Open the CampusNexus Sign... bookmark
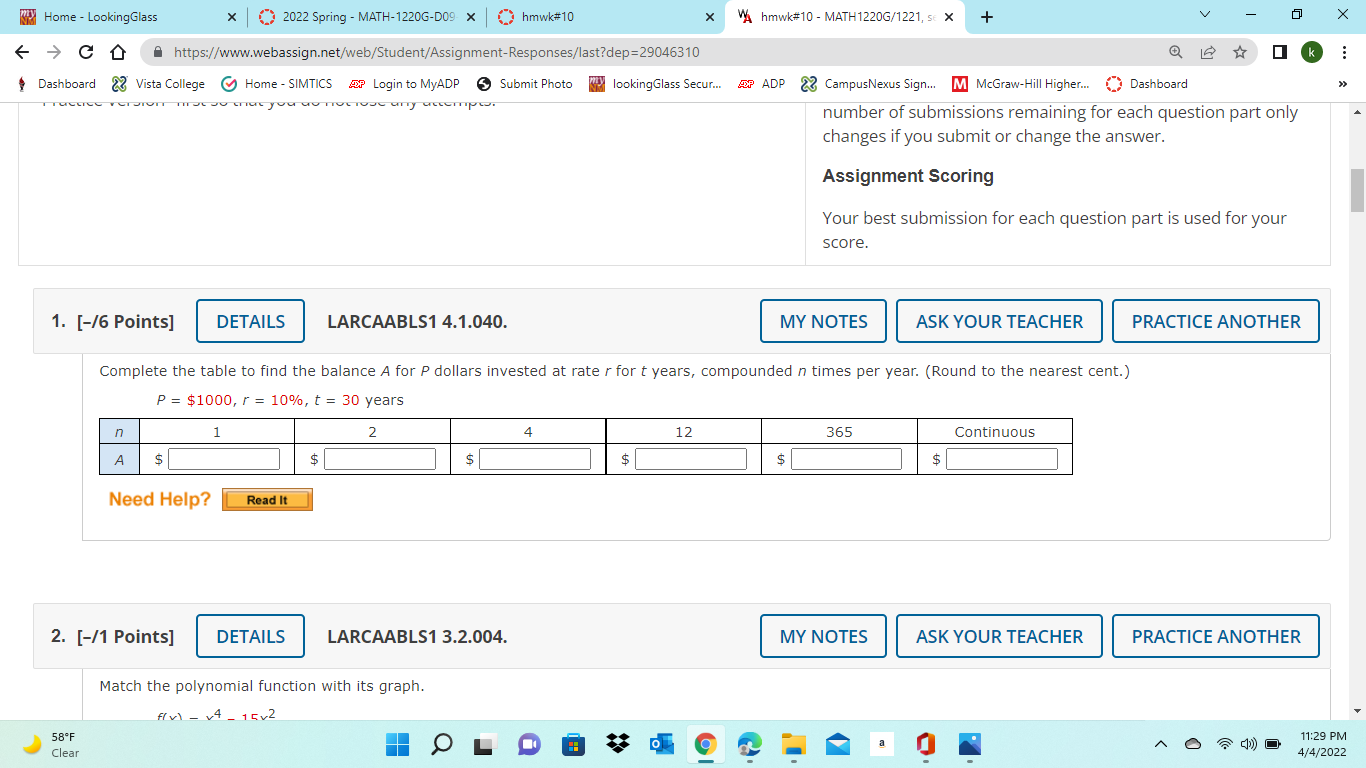Viewport: 1366px width, 768px height. tap(869, 84)
